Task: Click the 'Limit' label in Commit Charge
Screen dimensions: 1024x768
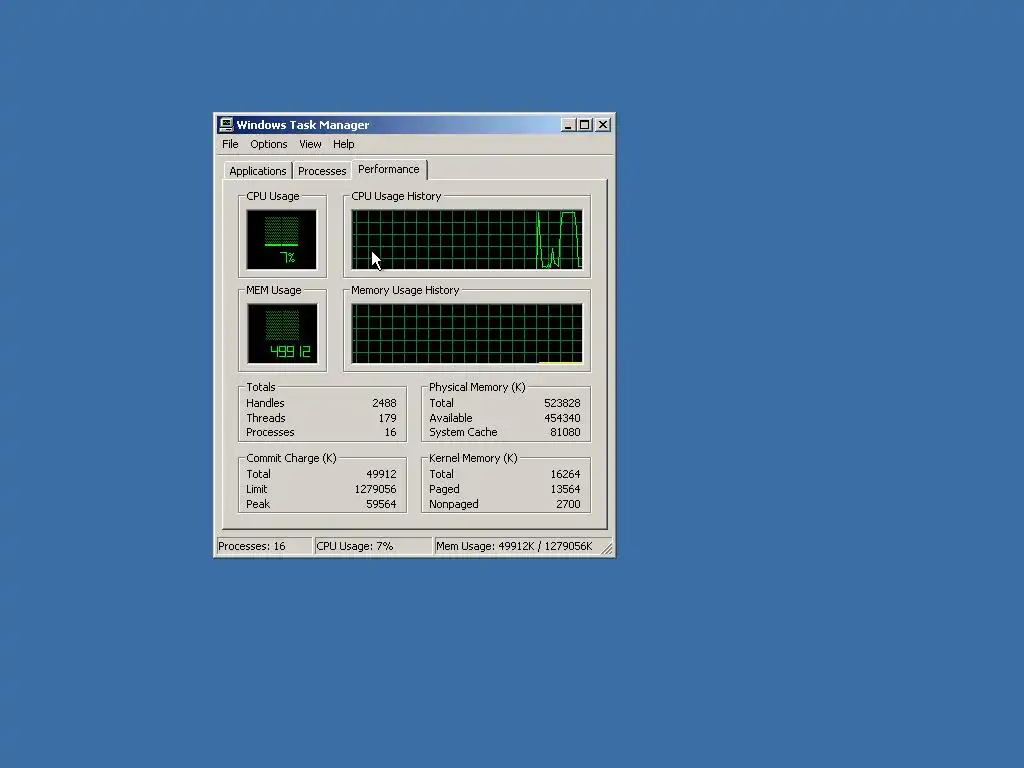Action: click(257, 489)
